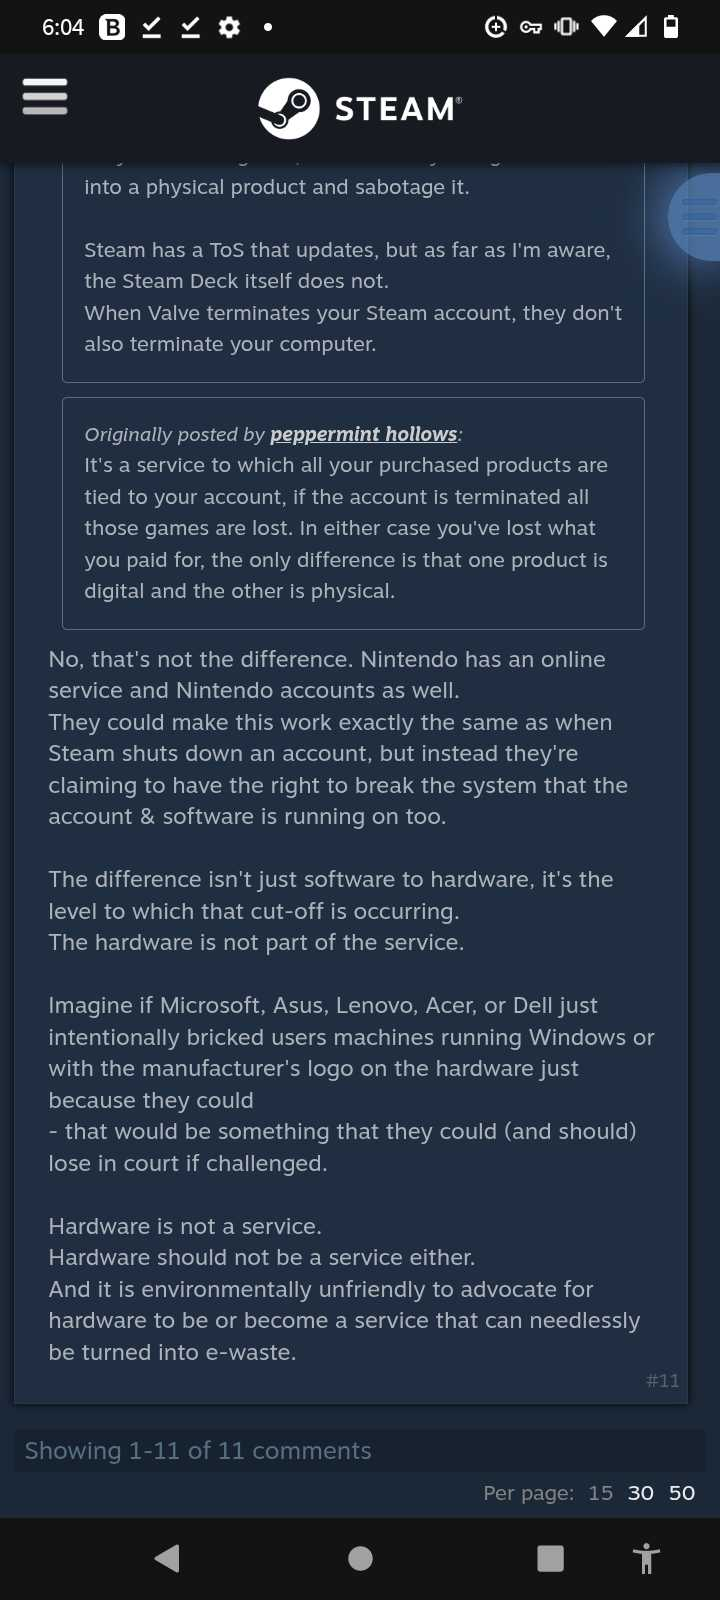Screen dimensions: 720x1600
Task: Tap the peppermint hollows quoted block
Action: 353,514
